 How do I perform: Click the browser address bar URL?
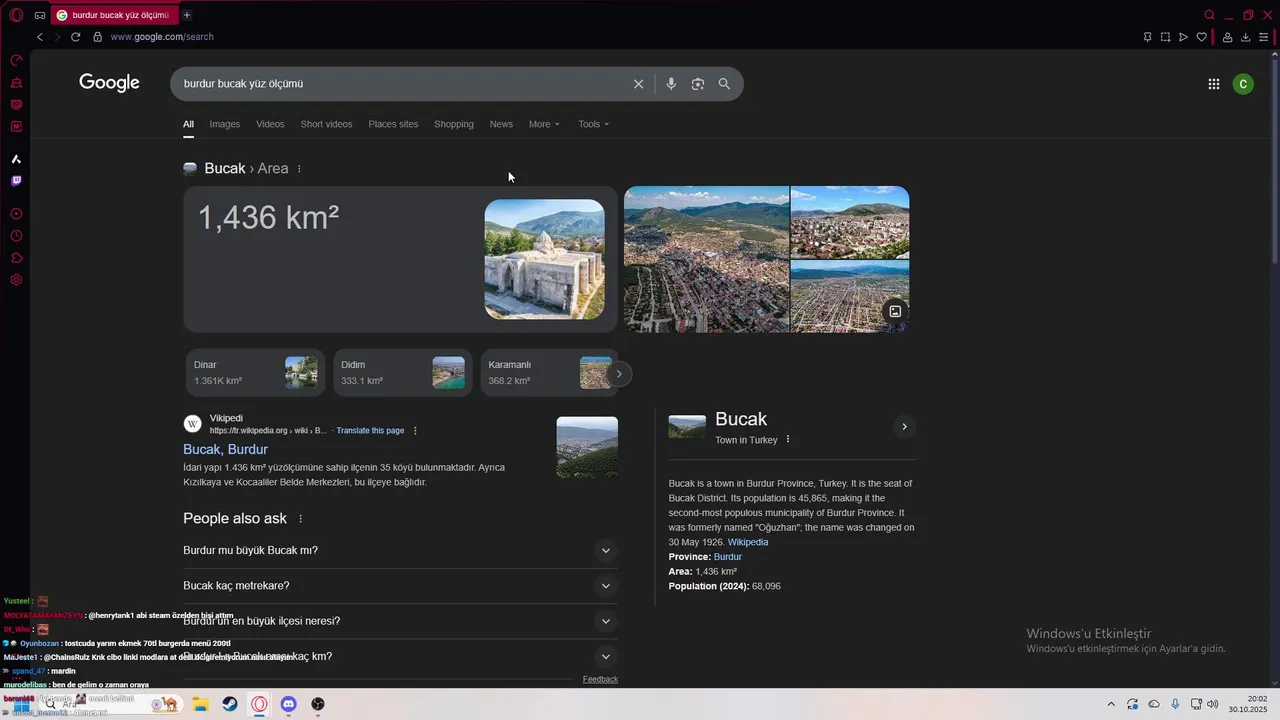coord(162,37)
